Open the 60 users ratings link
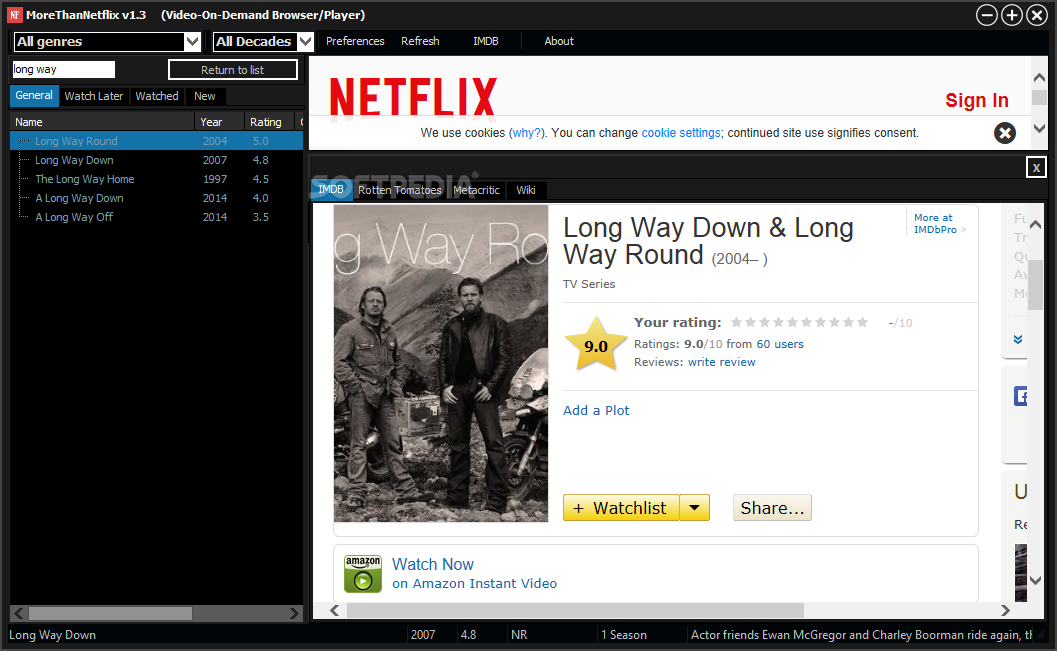 tap(780, 344)
